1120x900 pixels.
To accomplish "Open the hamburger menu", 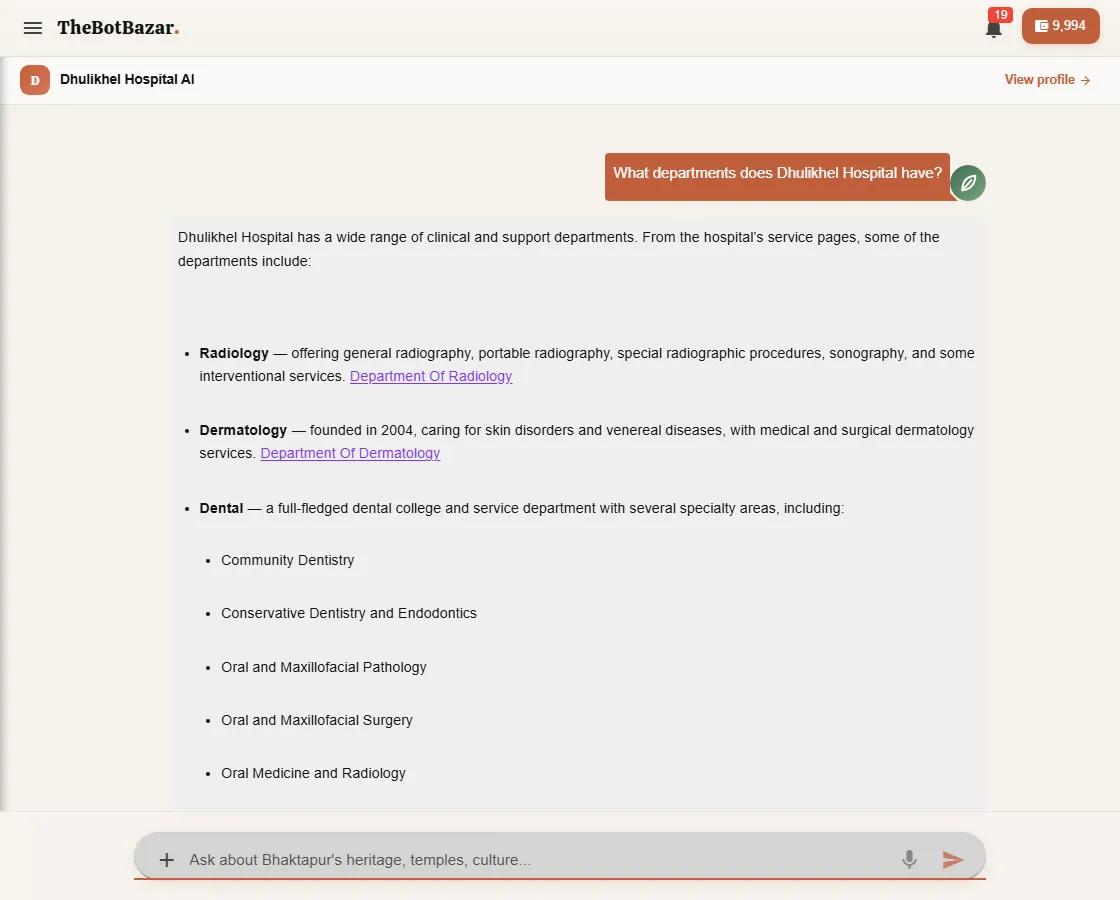I will (33, 28).
